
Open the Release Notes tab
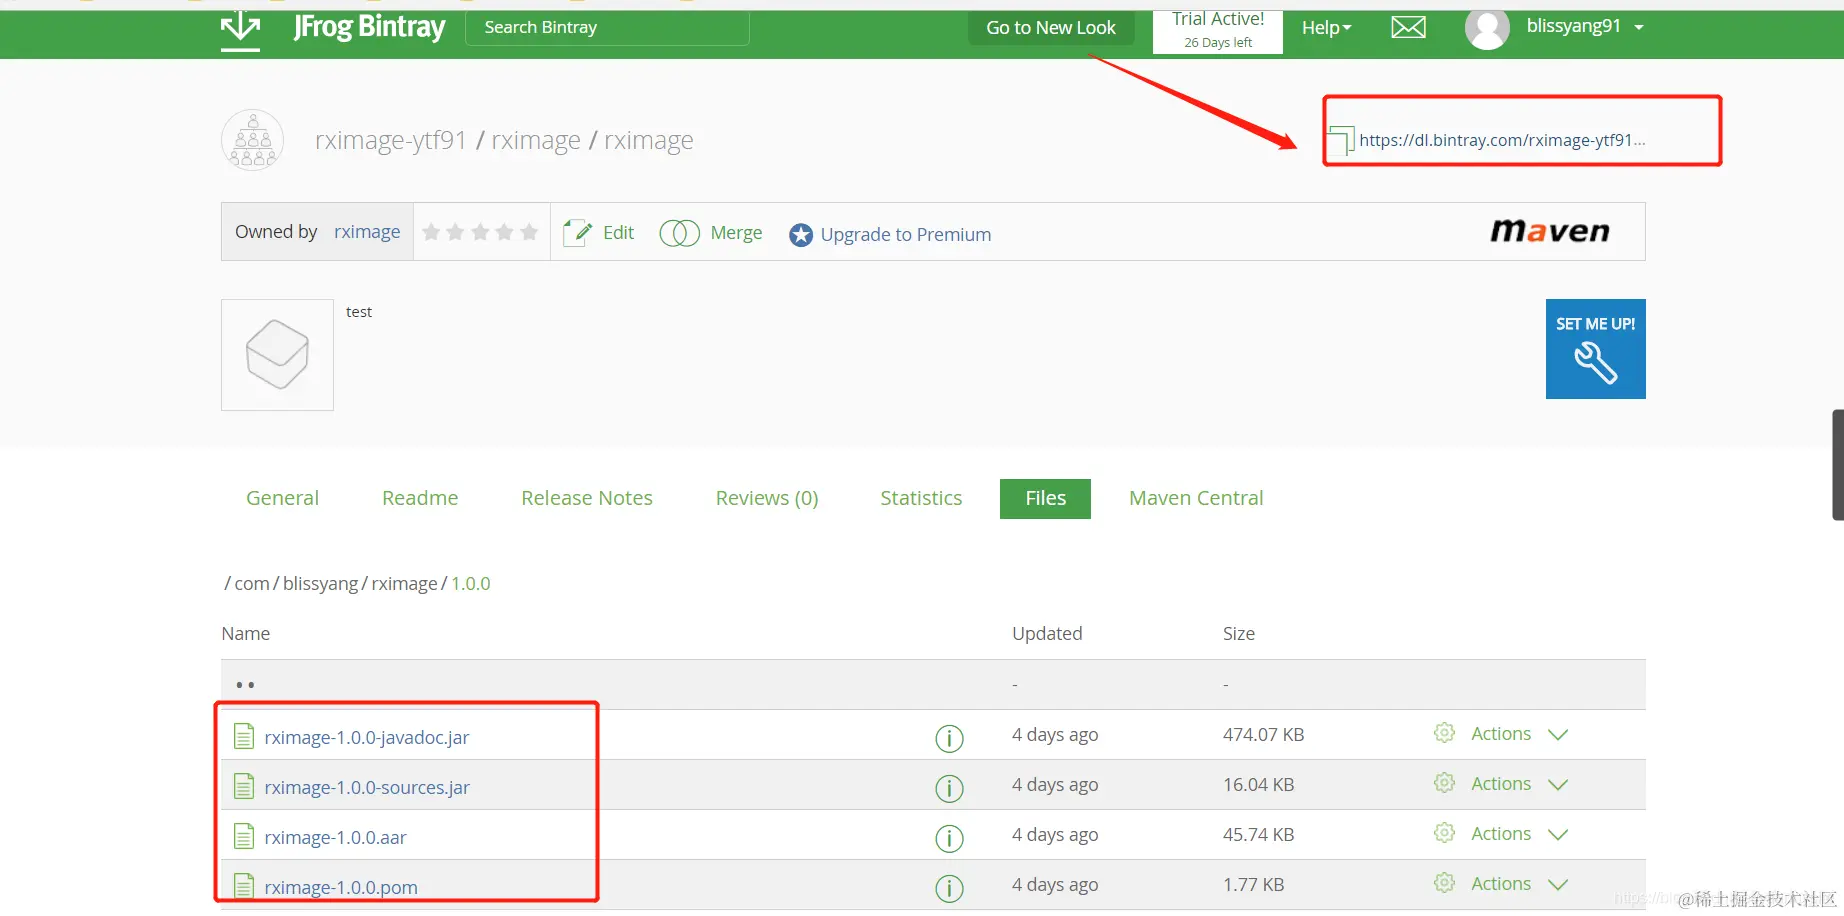coord(587,498)
